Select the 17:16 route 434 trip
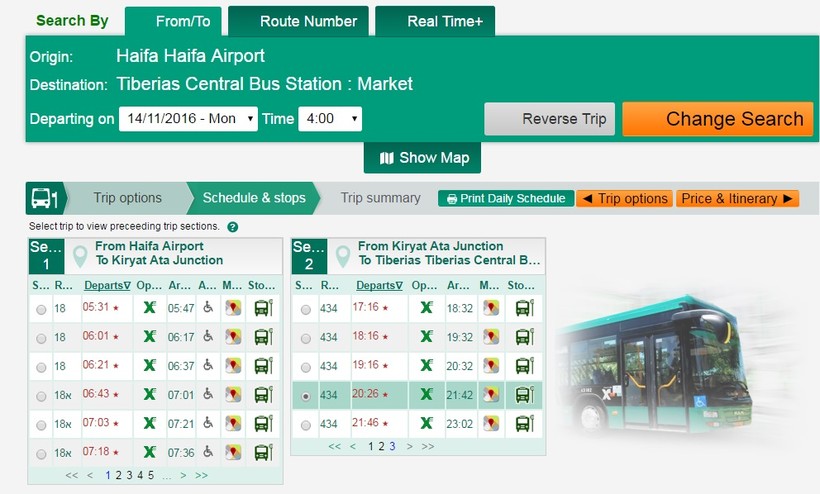The width and height of the screenshot is (820, 494). 306,309
